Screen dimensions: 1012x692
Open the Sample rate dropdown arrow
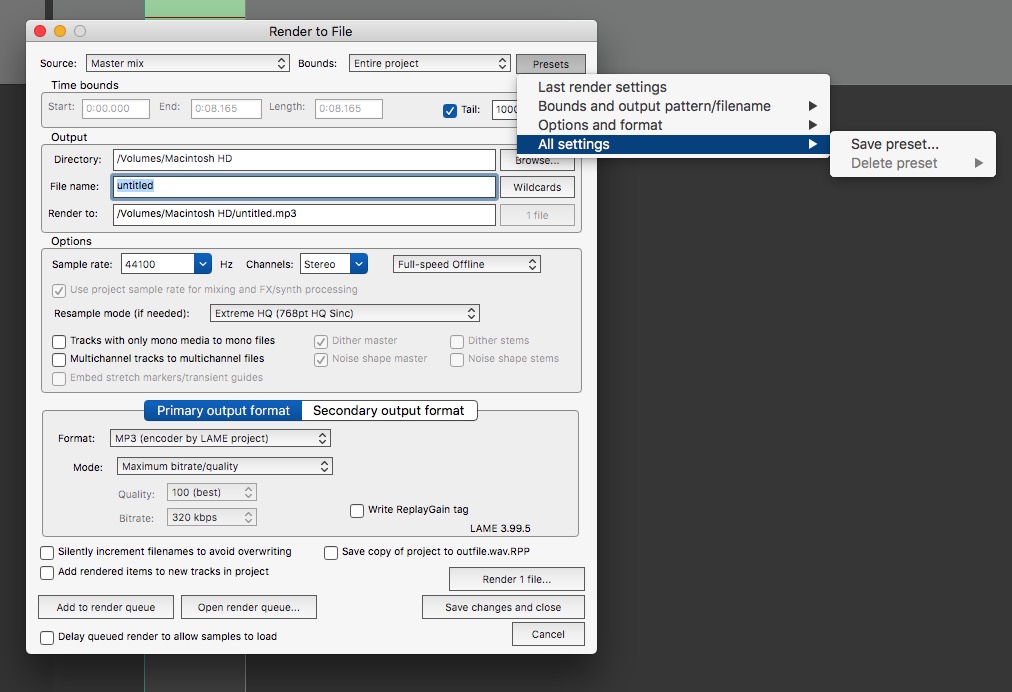(x=203, y=264)
